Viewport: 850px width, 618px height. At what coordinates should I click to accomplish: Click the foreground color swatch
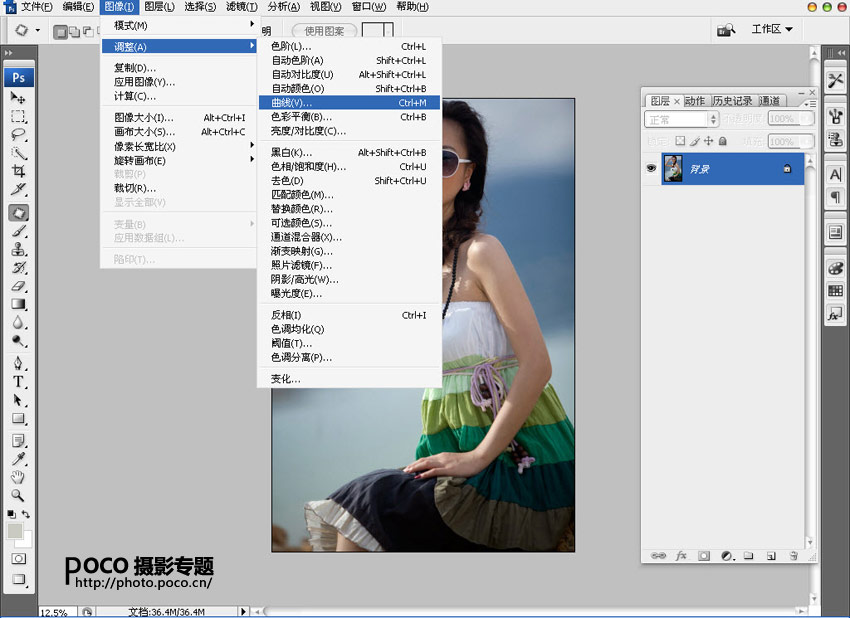[x=15, y=530]
